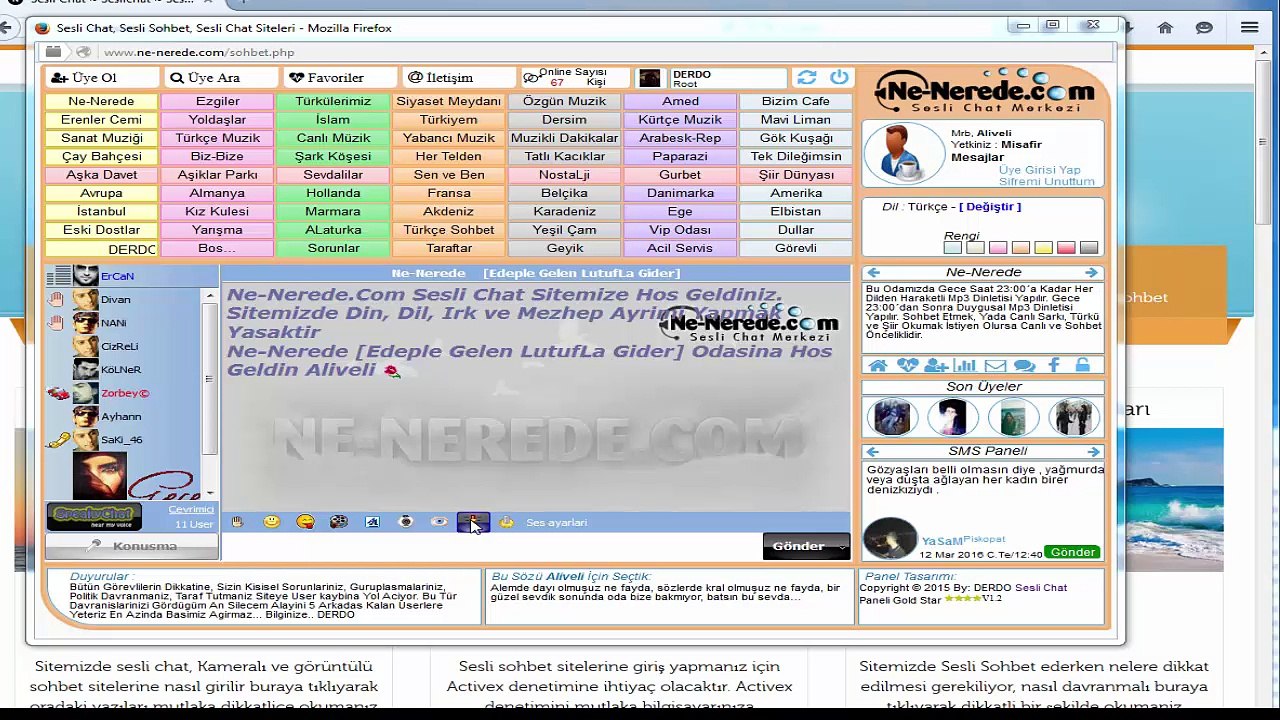Join the Siyaset Meydanı room
Image resolution: width=1280 pixels, height=720 pixels.
coord(448,101)
